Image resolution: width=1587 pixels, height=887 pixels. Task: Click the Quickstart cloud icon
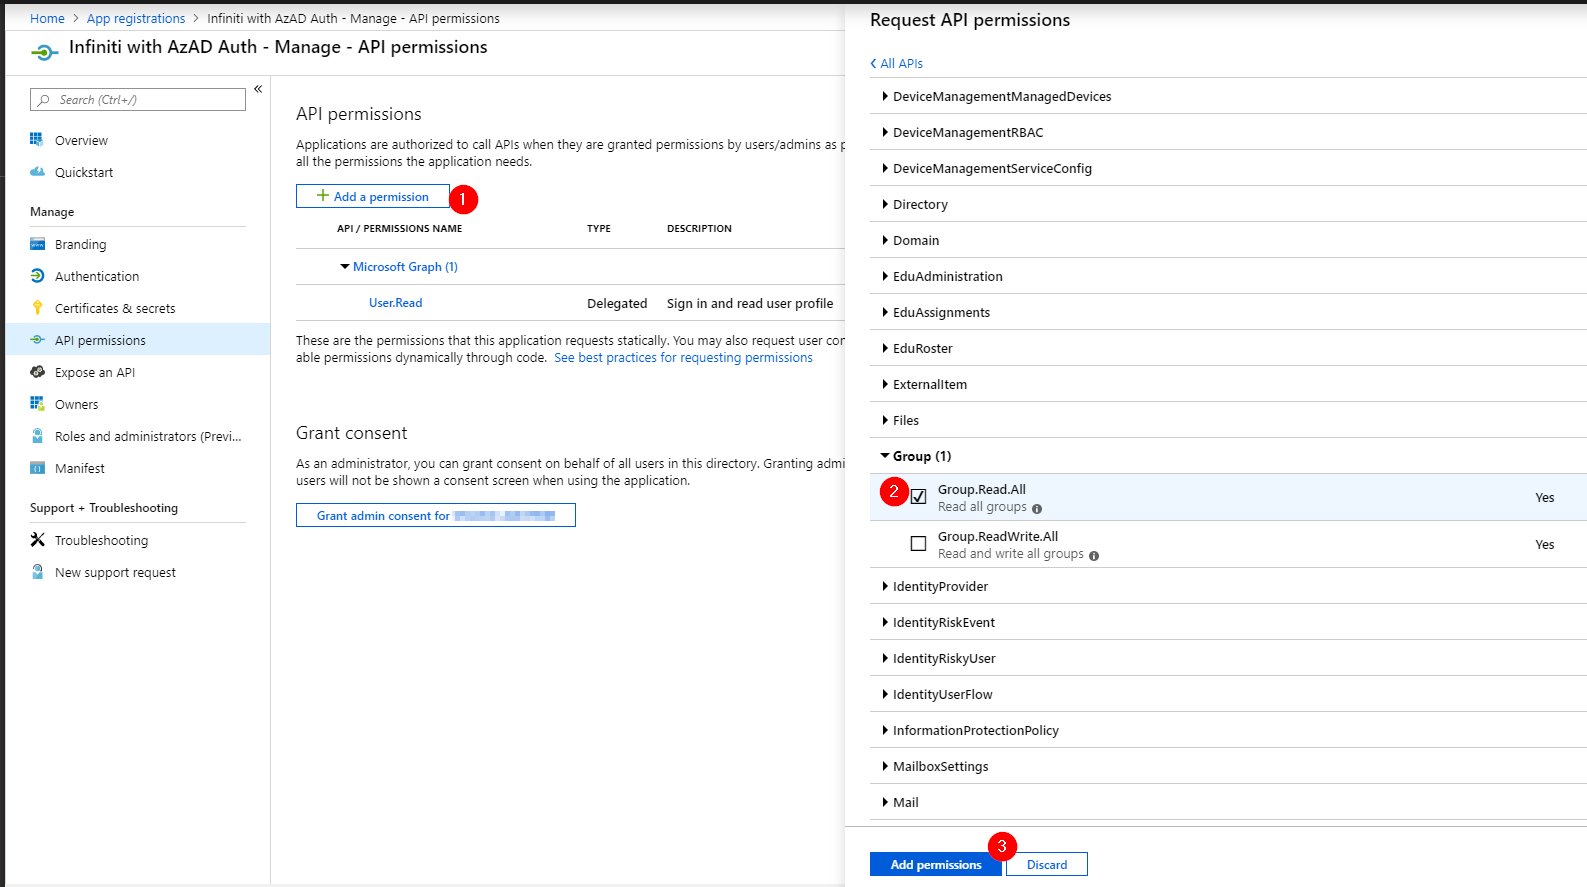click(x=37, y=172)
